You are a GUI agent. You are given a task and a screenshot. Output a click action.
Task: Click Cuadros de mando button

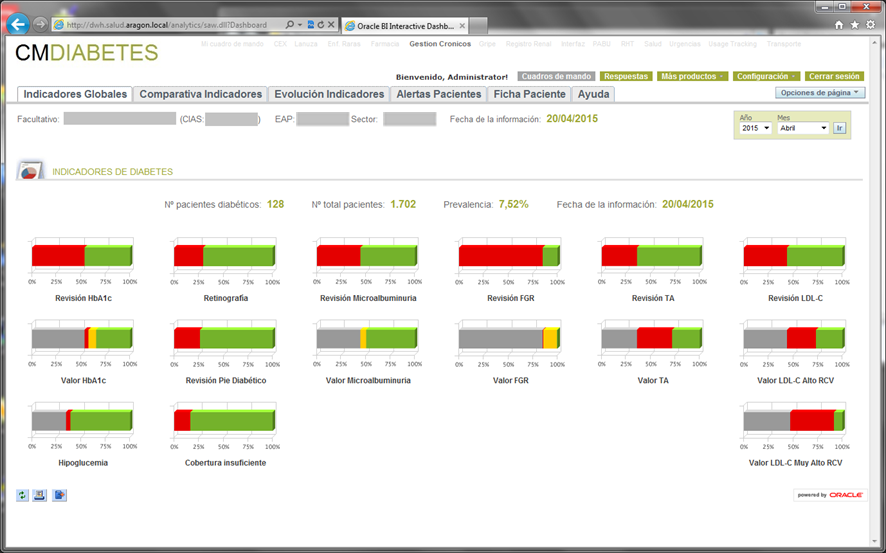tap(556, 76)
